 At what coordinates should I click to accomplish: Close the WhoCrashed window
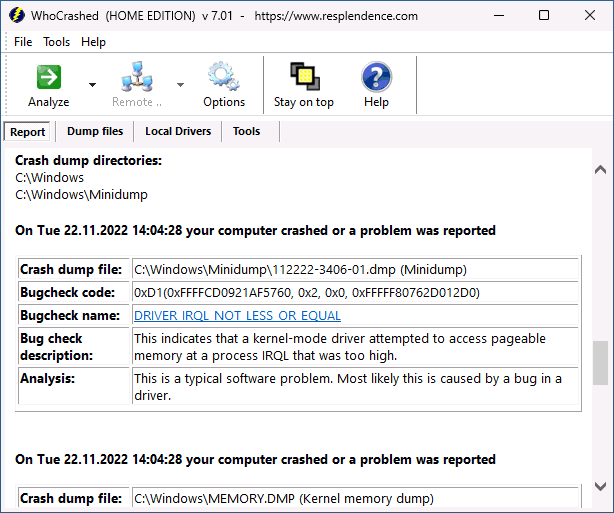tap(590, 16)
